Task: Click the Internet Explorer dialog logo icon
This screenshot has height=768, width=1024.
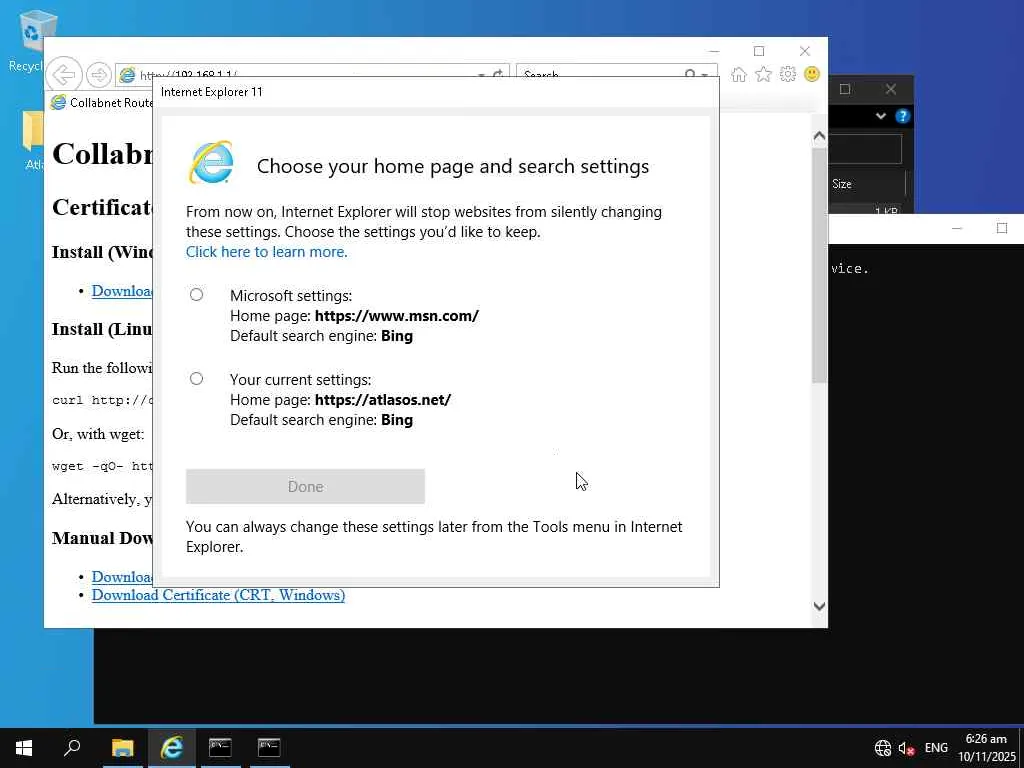Action: click(x=211, y=162)
